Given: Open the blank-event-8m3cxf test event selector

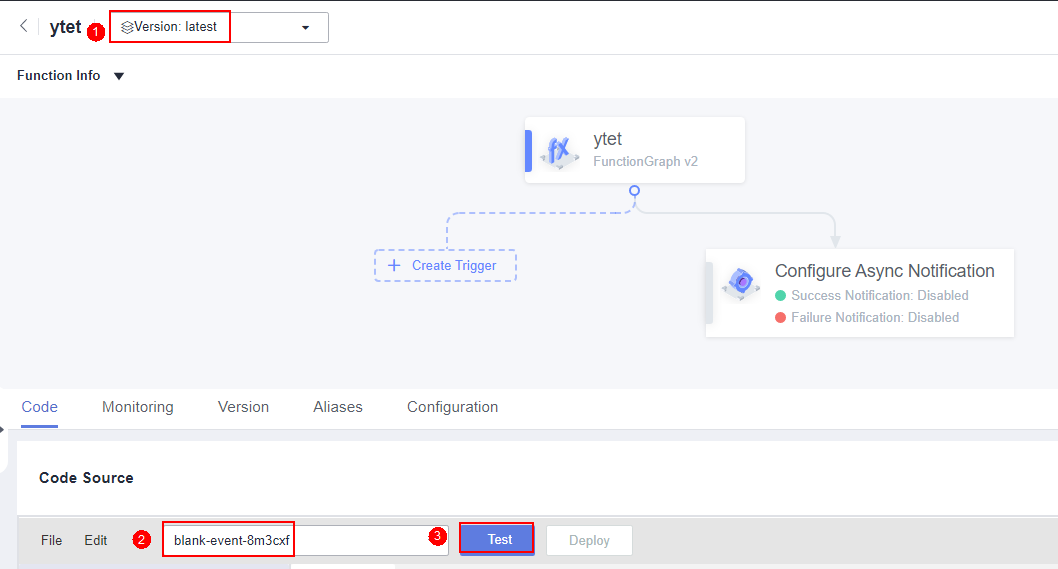Looking at the screenshot, I should [306, 541].
